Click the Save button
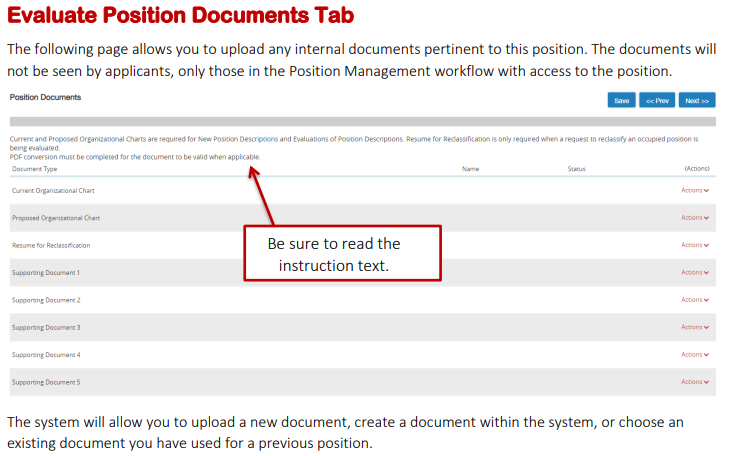730x456 pixels. click(x=621, y=100)
